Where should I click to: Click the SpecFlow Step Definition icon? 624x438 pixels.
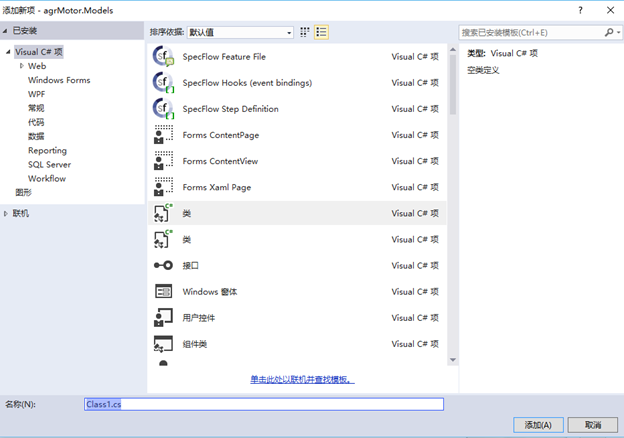pyautogui.click(x=163, y=109)
